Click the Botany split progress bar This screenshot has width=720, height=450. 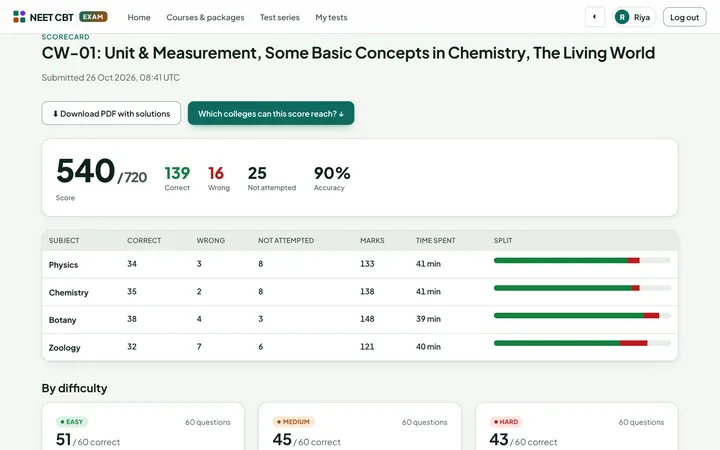click(582, 315)
